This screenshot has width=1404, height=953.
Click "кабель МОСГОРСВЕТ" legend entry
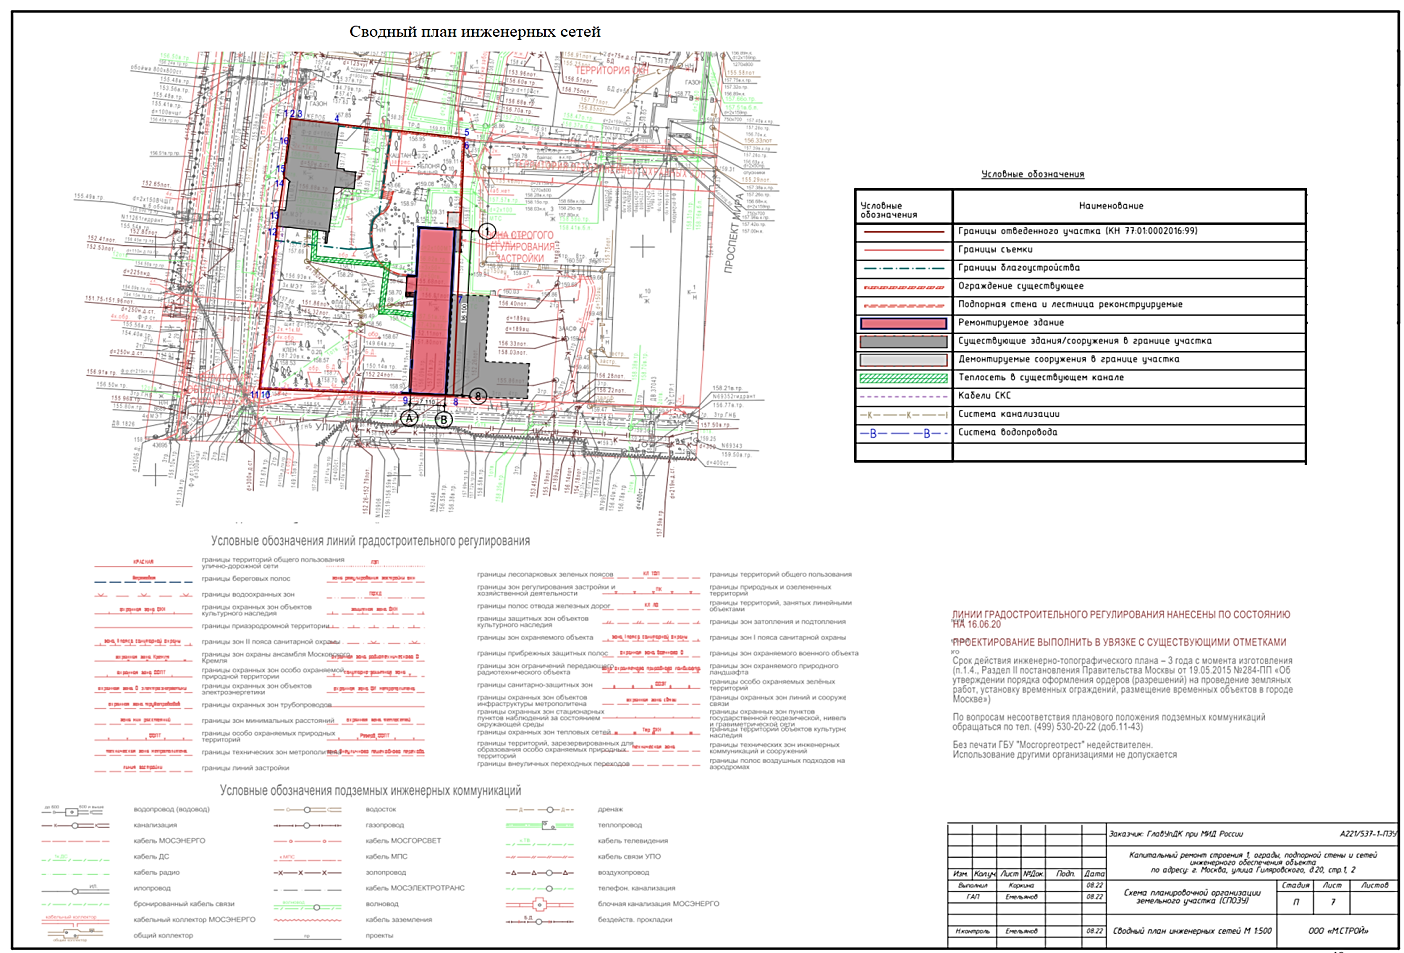[x=403, y=841]
